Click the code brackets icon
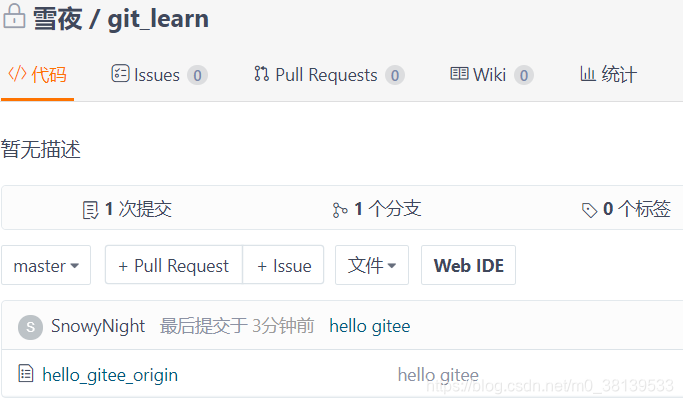 pos(17,74)
